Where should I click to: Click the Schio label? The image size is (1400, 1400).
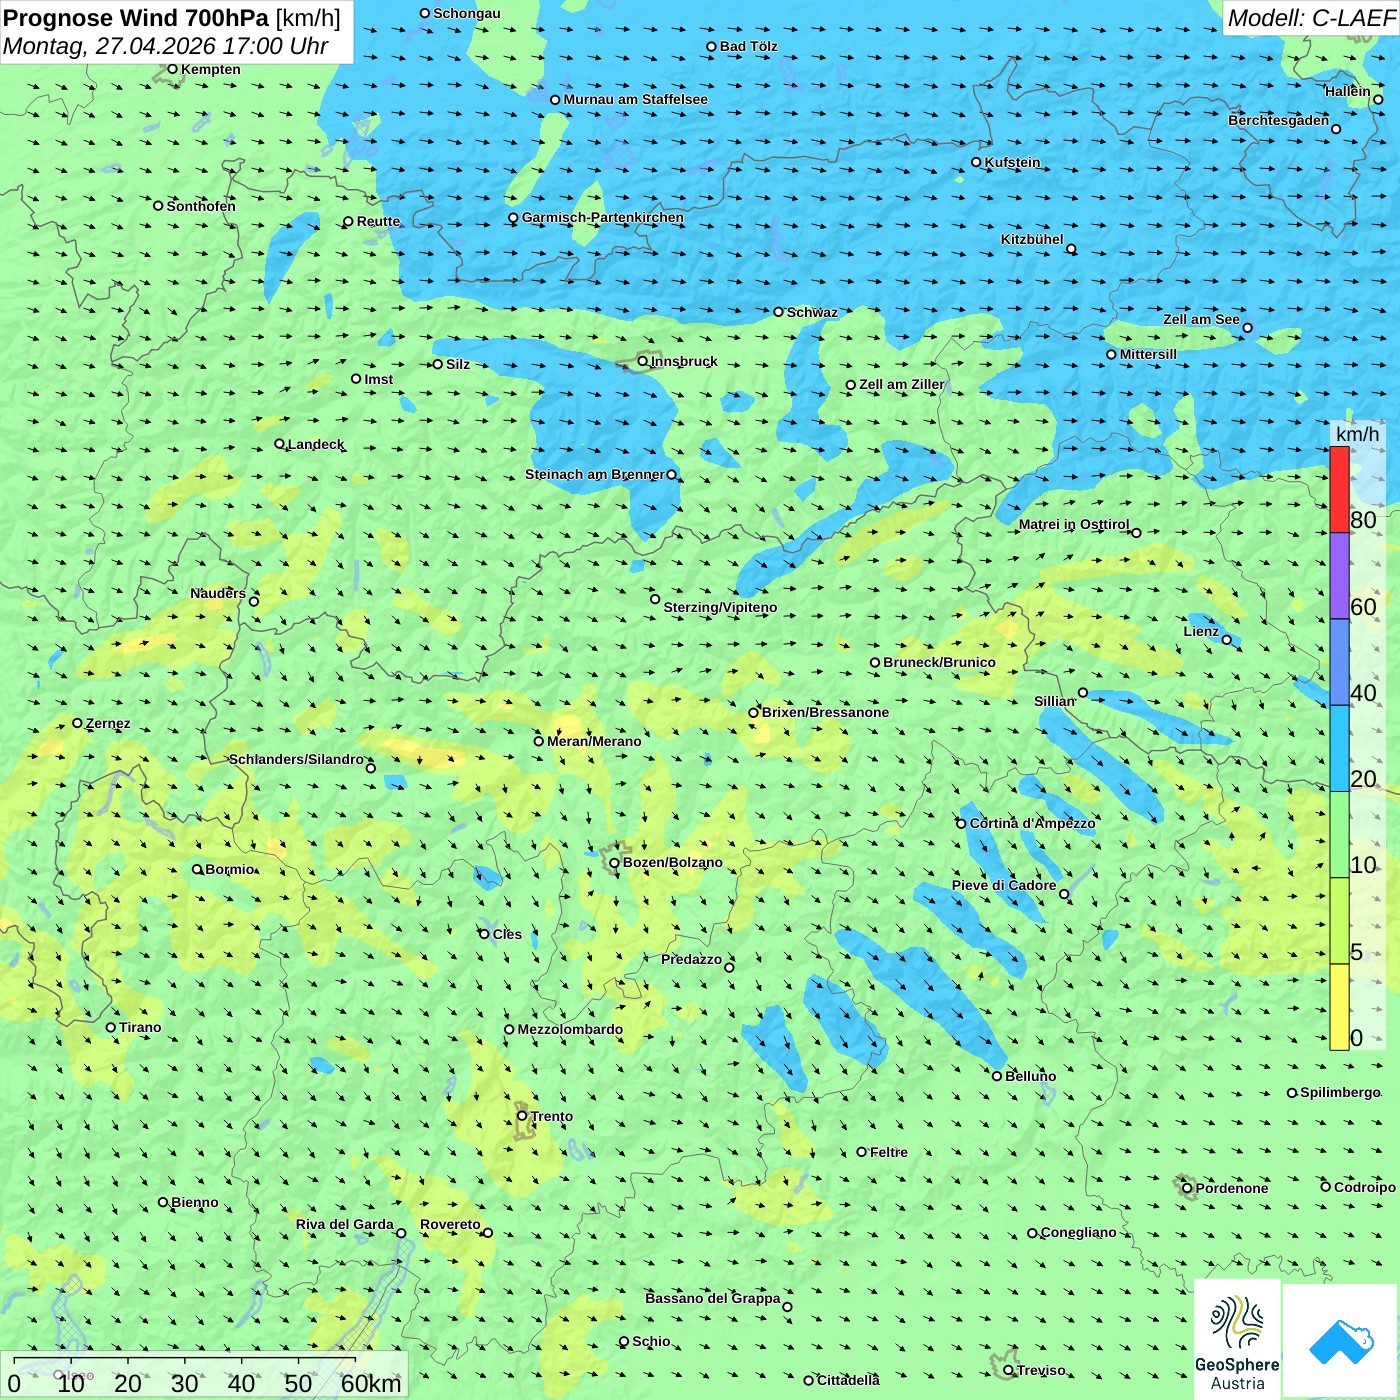tap(651, 1341)
